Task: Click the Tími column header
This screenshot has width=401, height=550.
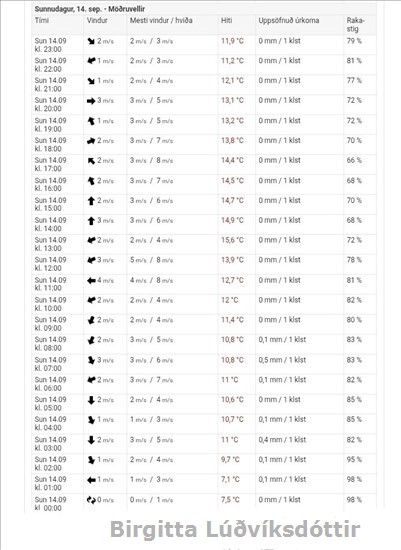Action: point(42,20)
